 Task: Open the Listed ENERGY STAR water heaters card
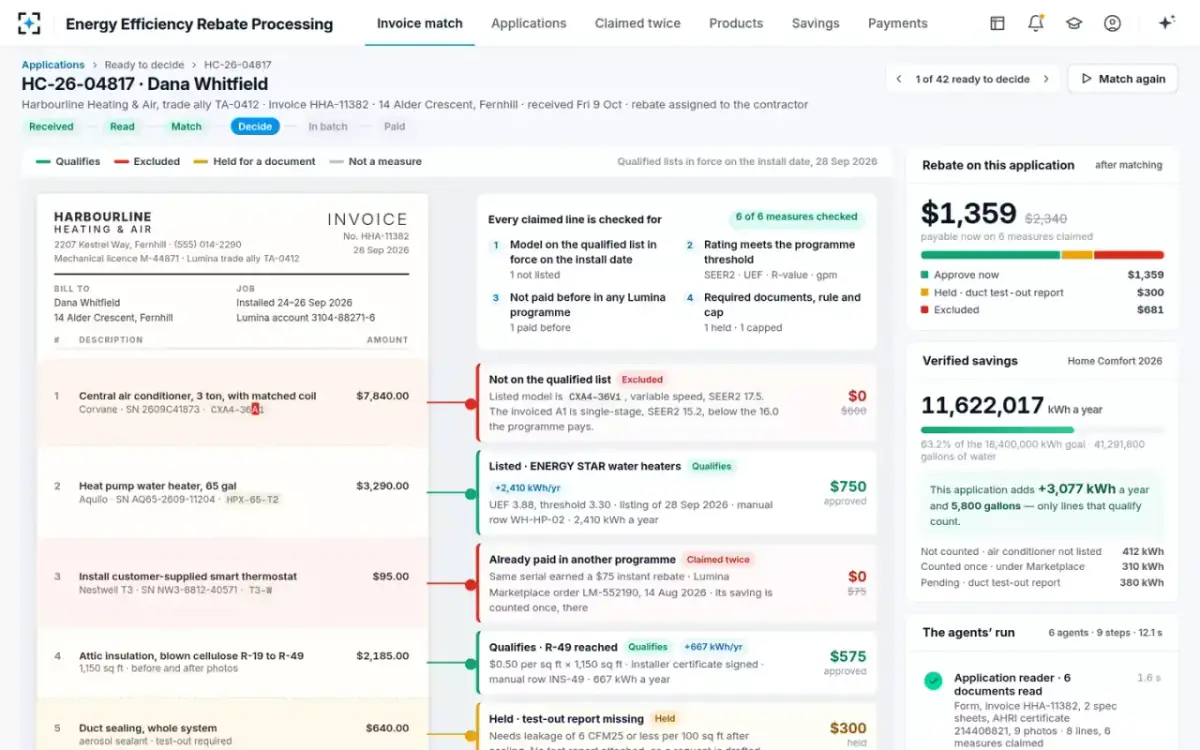click(x=677, y=493)
